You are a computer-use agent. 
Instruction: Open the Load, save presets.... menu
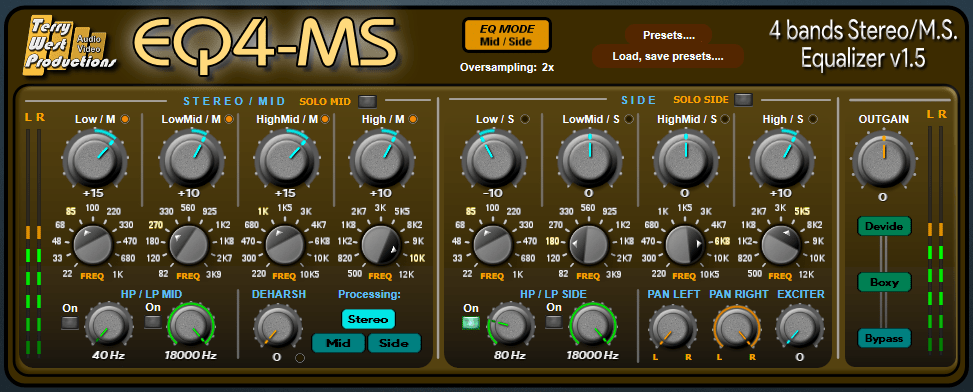pyautogui.click(x=668, y=56)
